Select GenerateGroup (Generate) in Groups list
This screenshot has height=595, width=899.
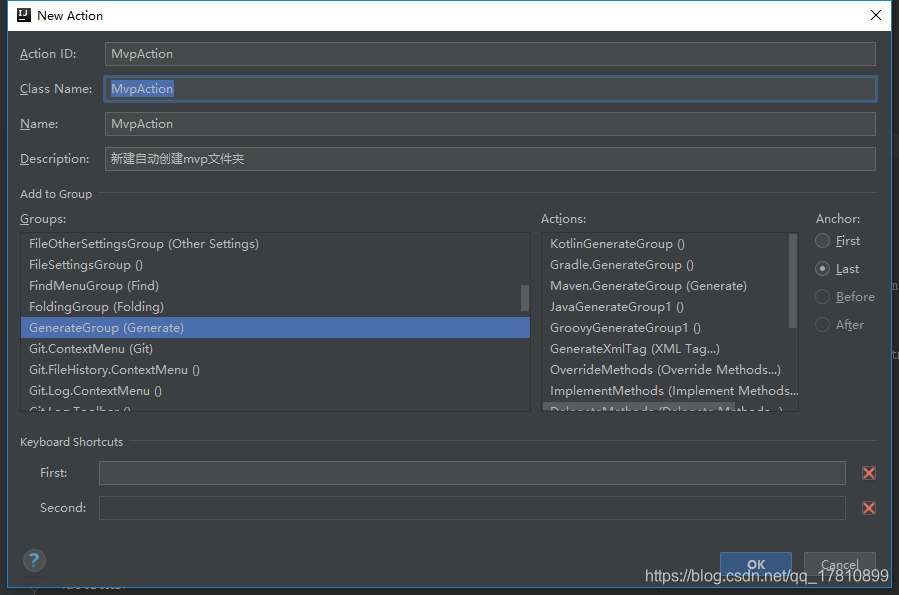point(275,328)
